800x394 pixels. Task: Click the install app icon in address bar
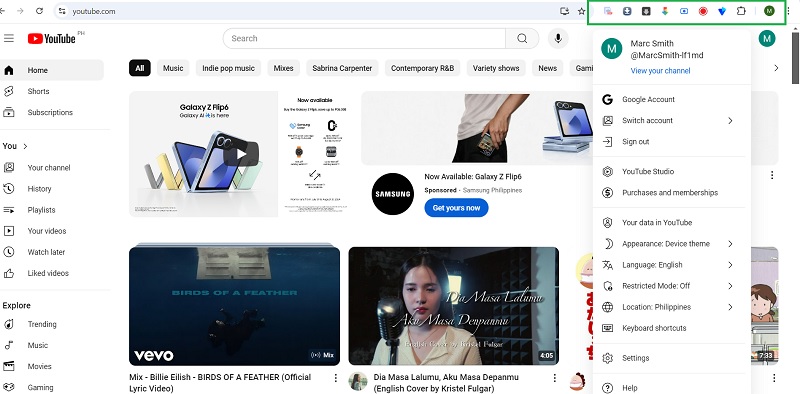pyautogui.click(x=564, y=11)
